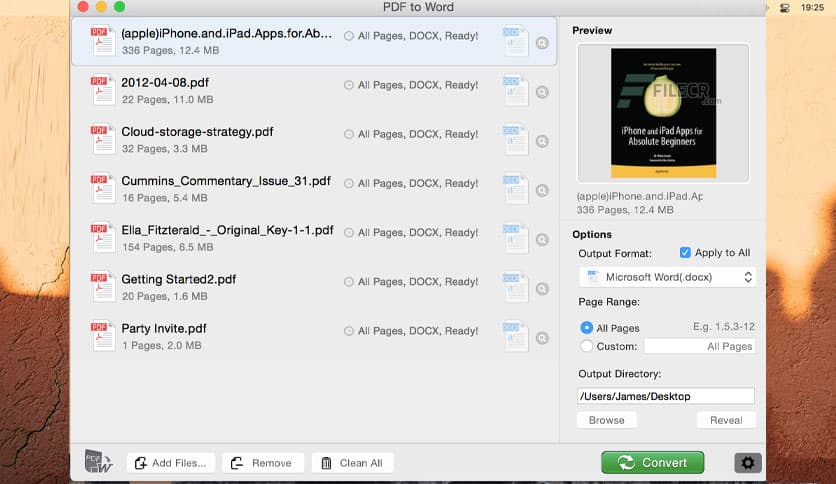This screenshot has height=484, width=836.
Task: Click the PDF icon of Cummins_Commentary_Issue_31.pdf
Action: (x=103, y=188)
